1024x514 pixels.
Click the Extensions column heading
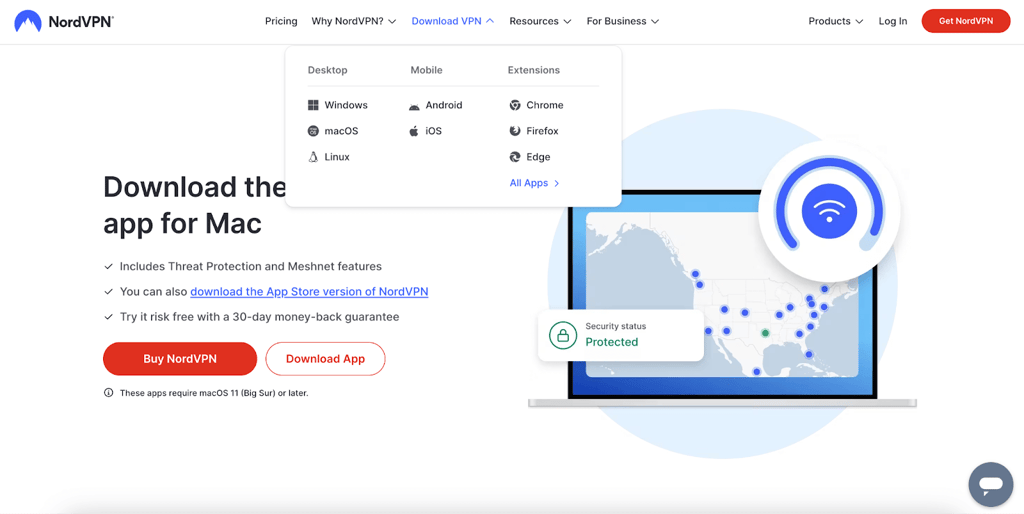click(x=534, y=70)
